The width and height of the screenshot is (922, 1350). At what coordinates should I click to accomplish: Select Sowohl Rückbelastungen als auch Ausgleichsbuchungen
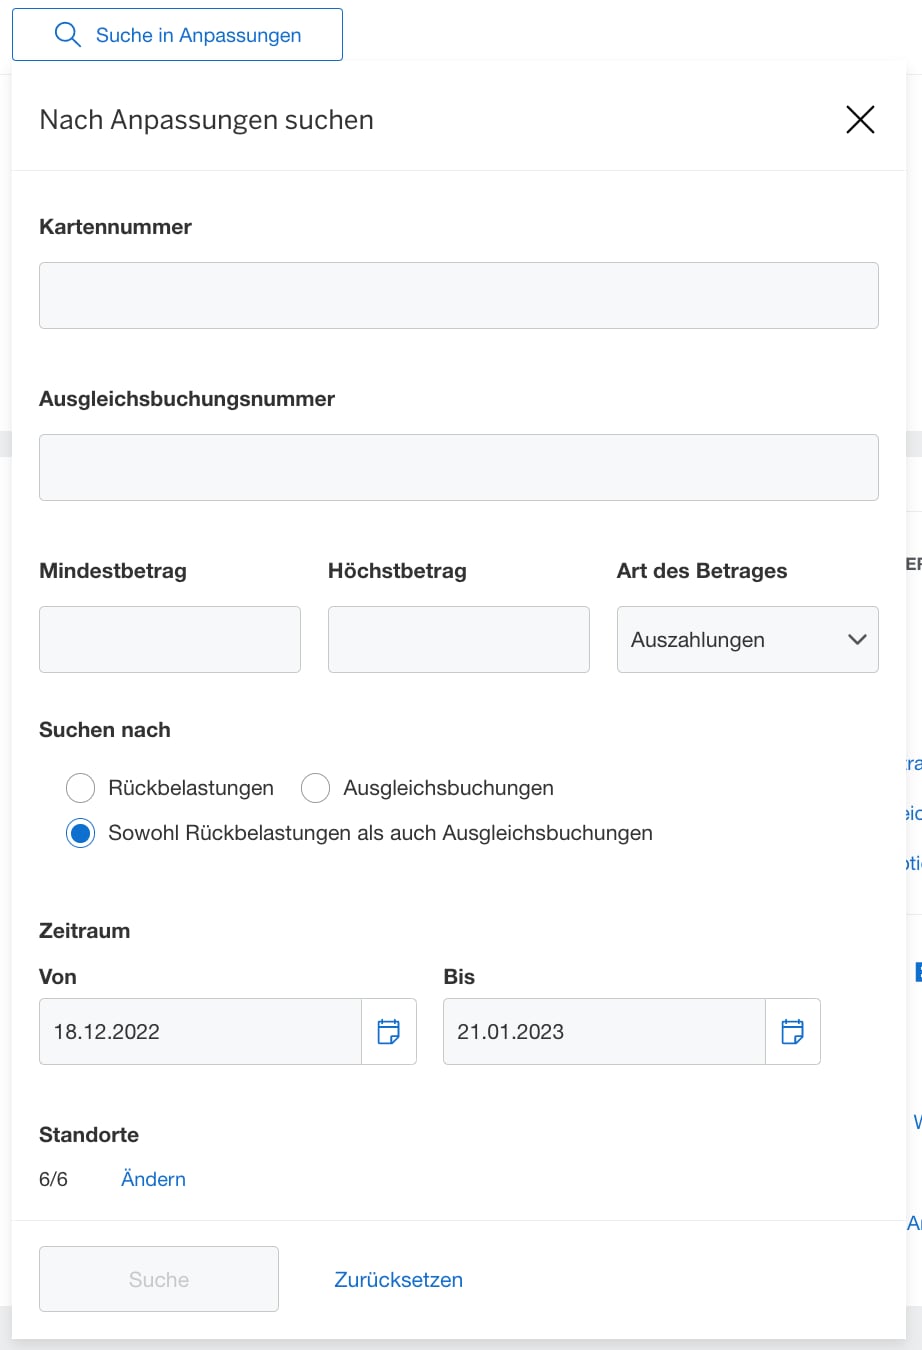point(80,832)
